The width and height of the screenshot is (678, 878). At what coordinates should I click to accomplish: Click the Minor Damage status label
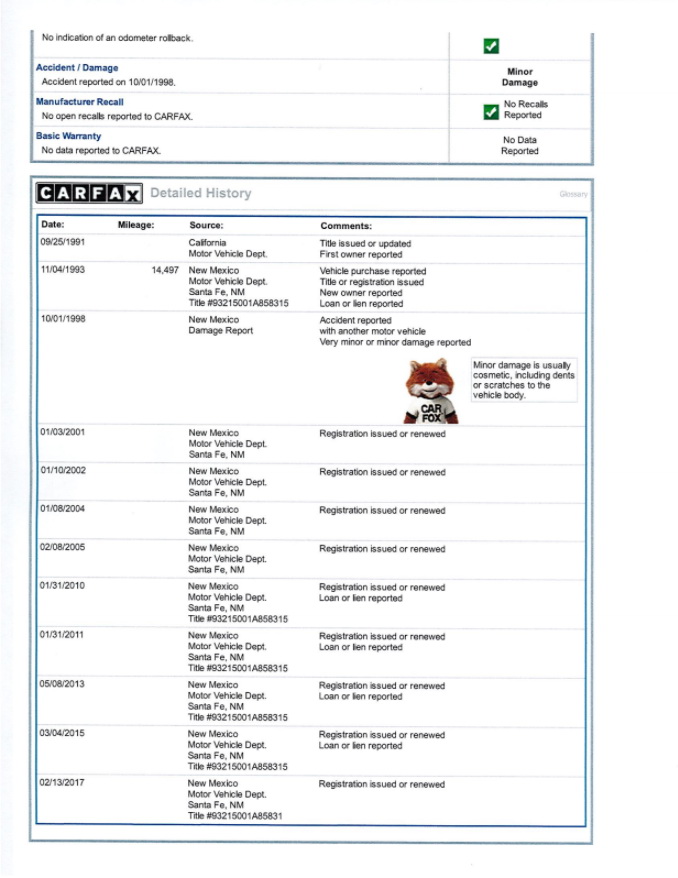coord(519,77)
